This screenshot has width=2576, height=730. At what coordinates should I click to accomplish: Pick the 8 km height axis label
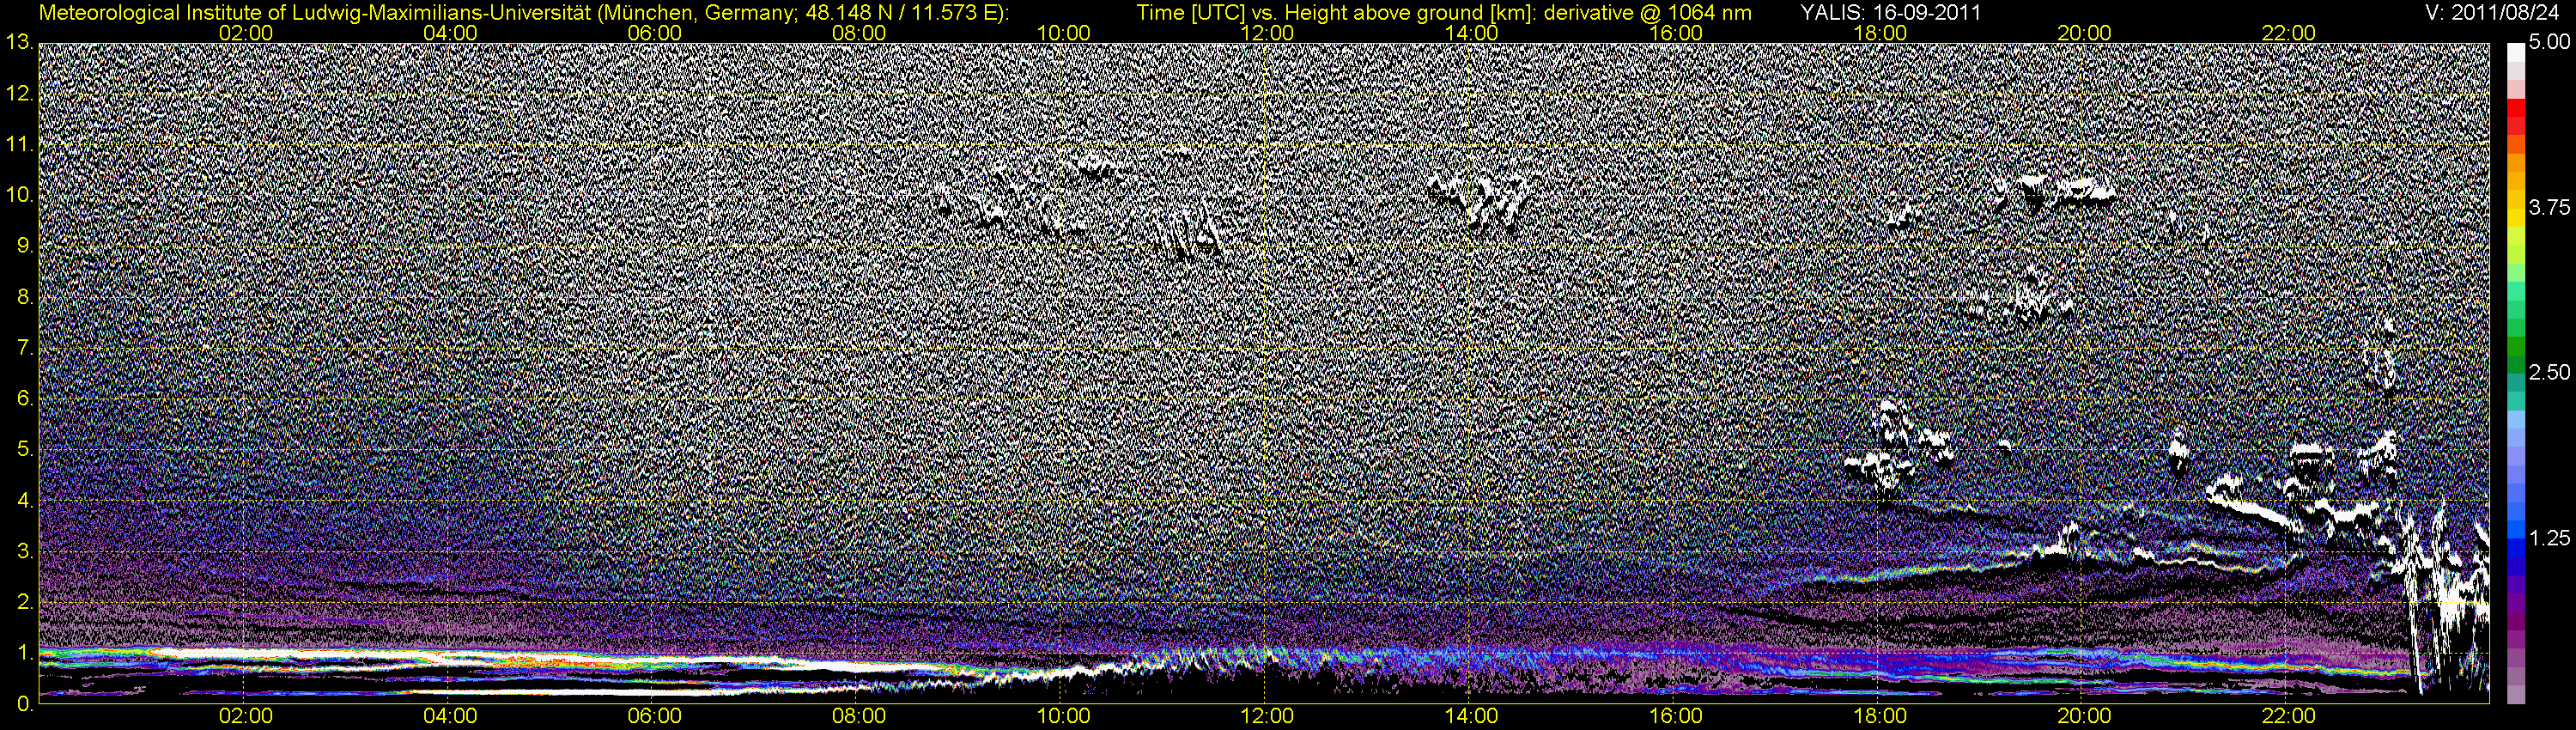(24, 297)
